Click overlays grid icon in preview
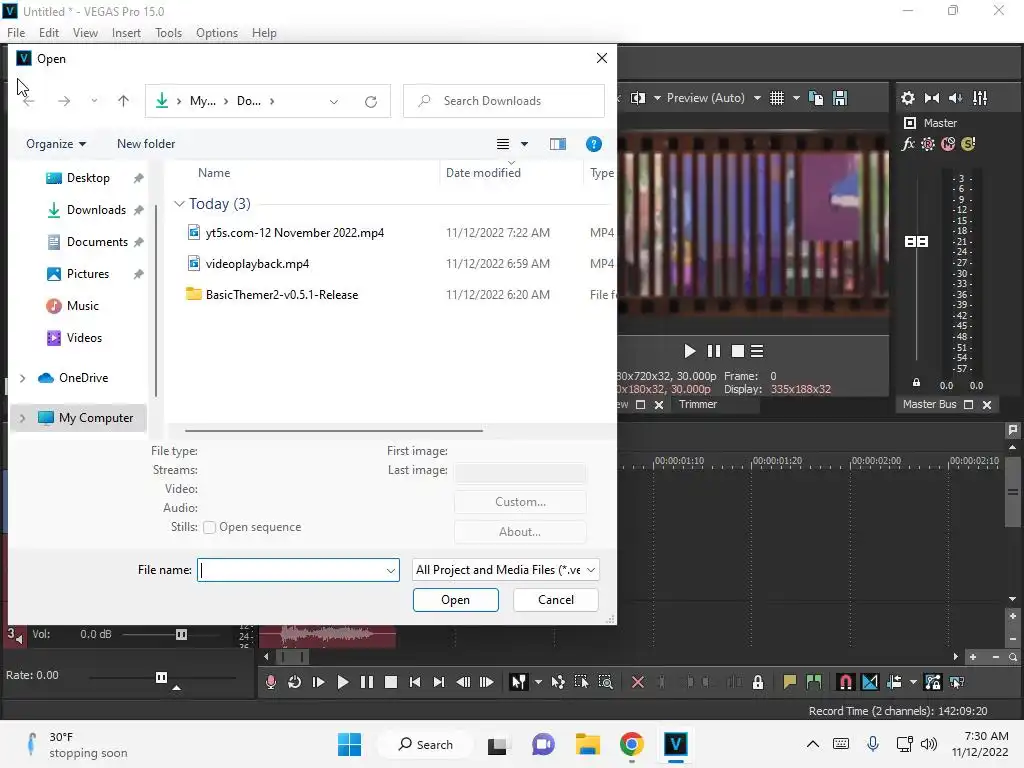The image size is (1024, 768). click(776, 98)
